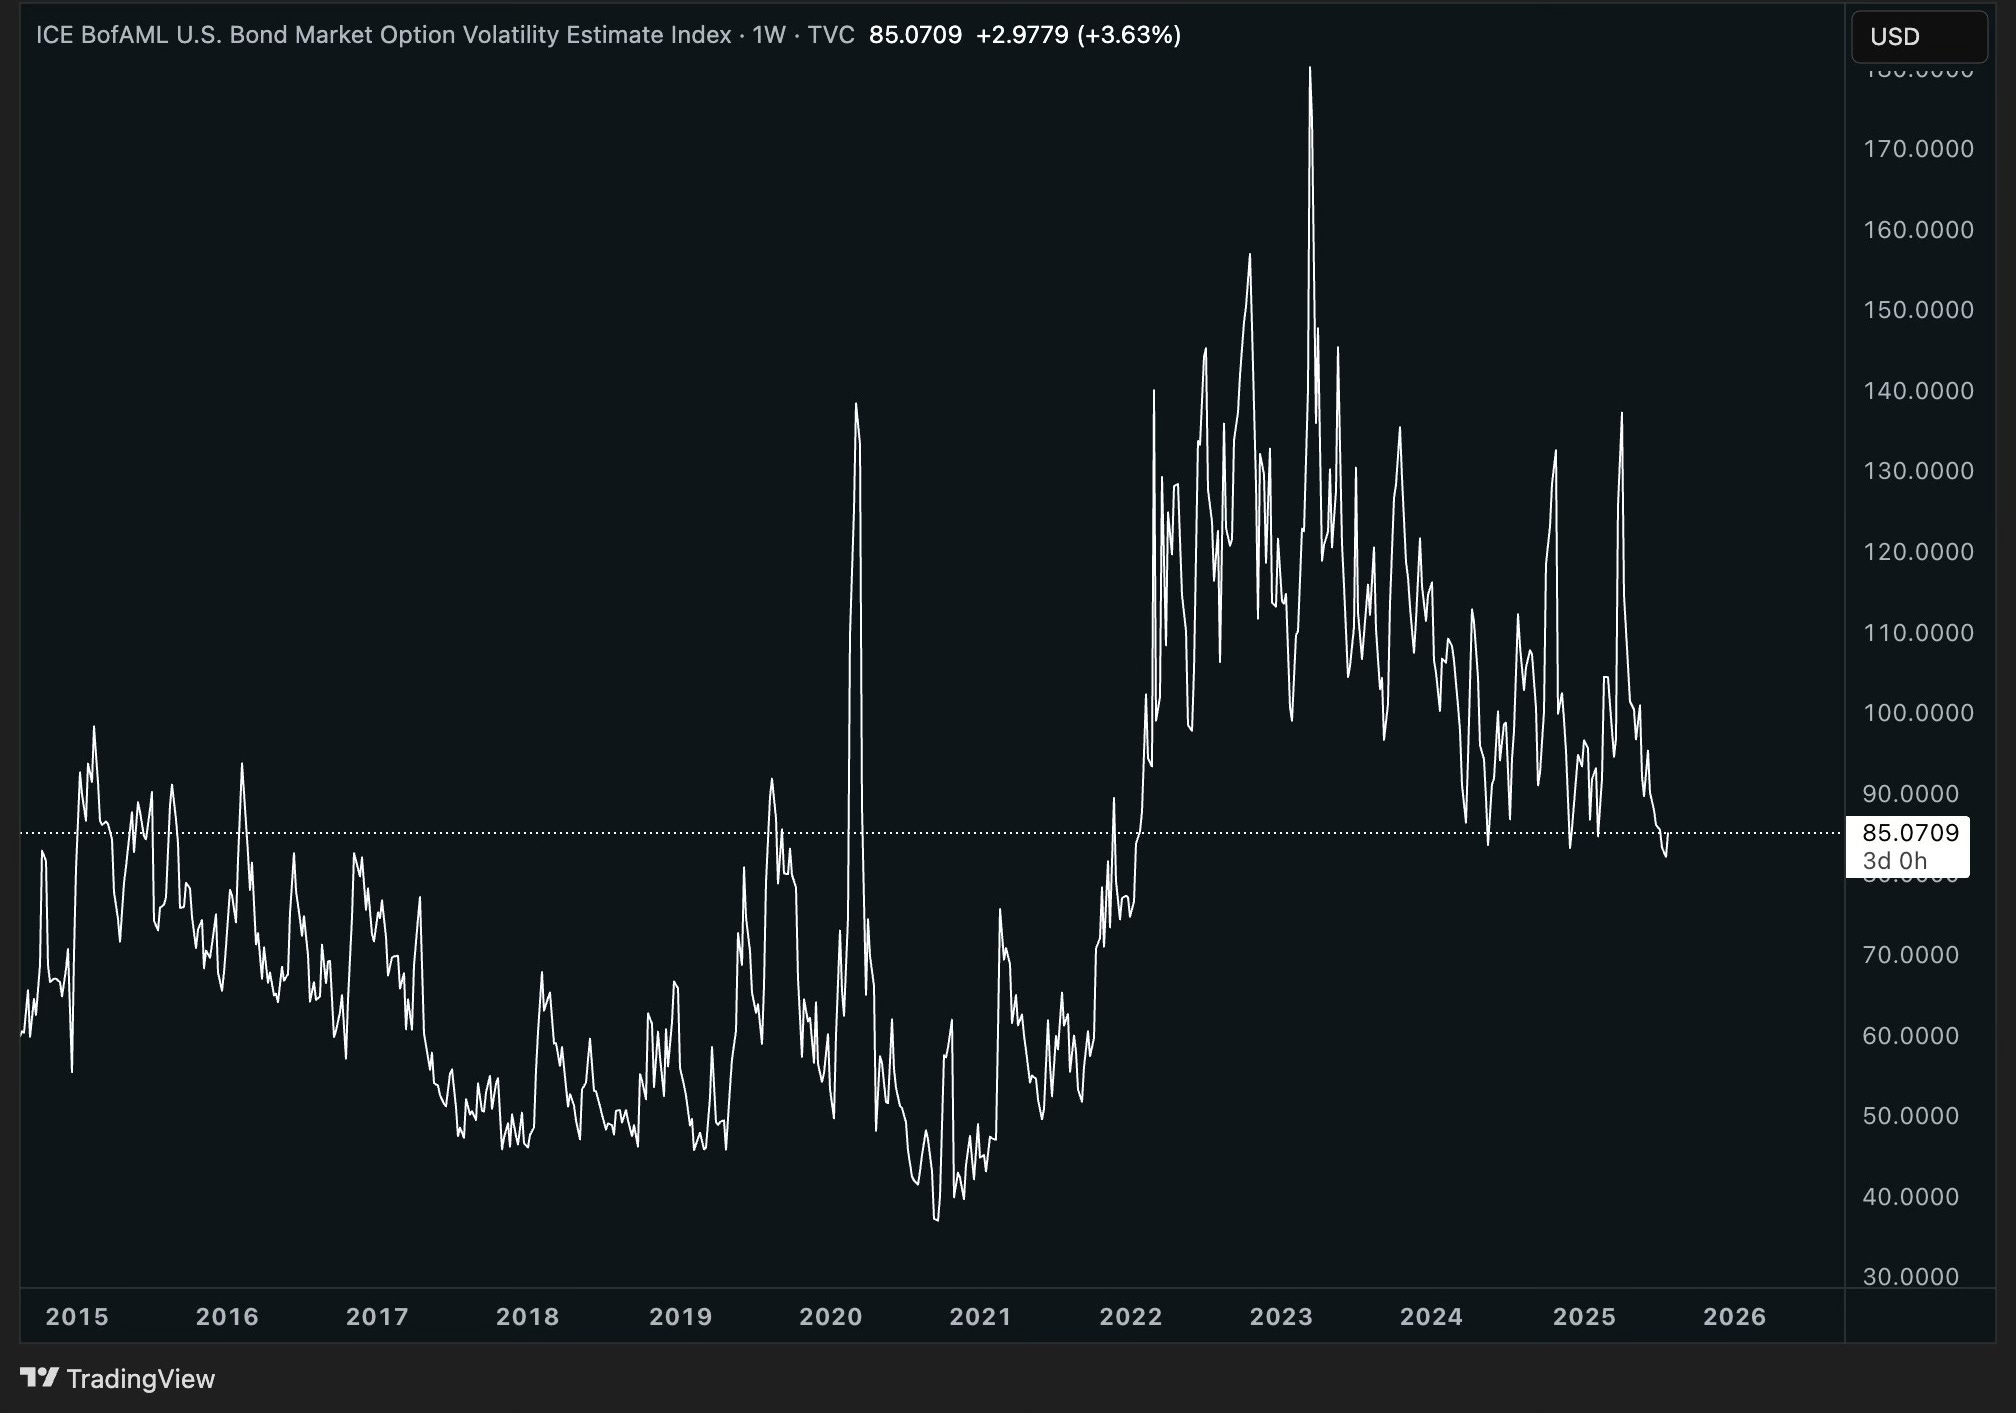The width and height of the screenshot is (2016, 1413).
Task: Click the ICE BofAML index title
Action: tap(383, 35)
